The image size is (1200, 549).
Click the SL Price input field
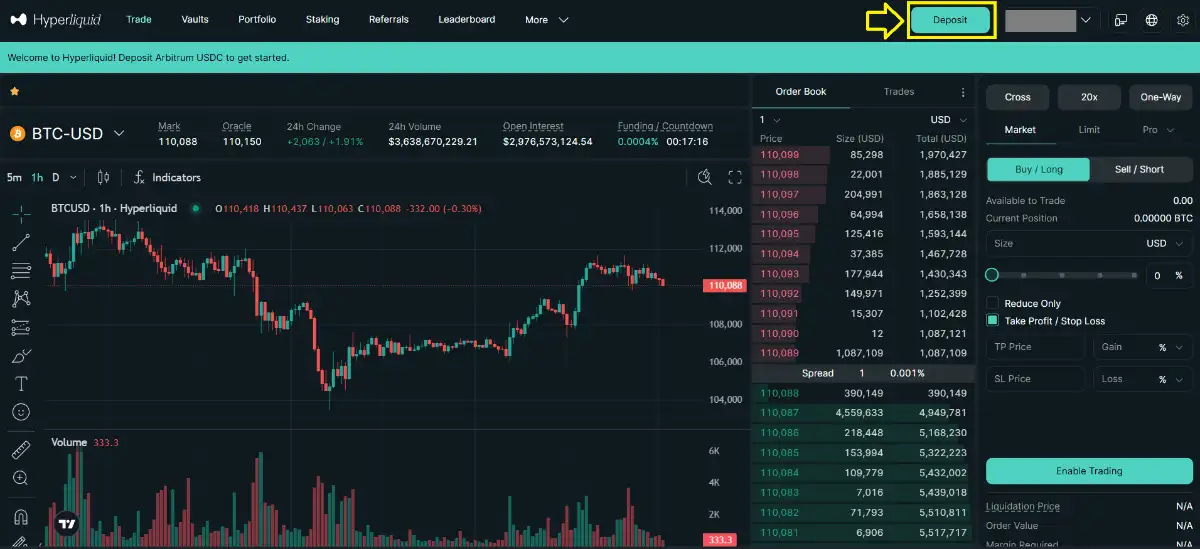[1035, 379]
